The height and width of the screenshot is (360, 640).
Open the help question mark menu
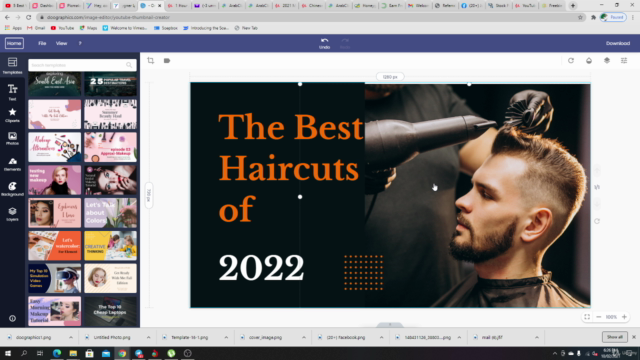point(80,43)
